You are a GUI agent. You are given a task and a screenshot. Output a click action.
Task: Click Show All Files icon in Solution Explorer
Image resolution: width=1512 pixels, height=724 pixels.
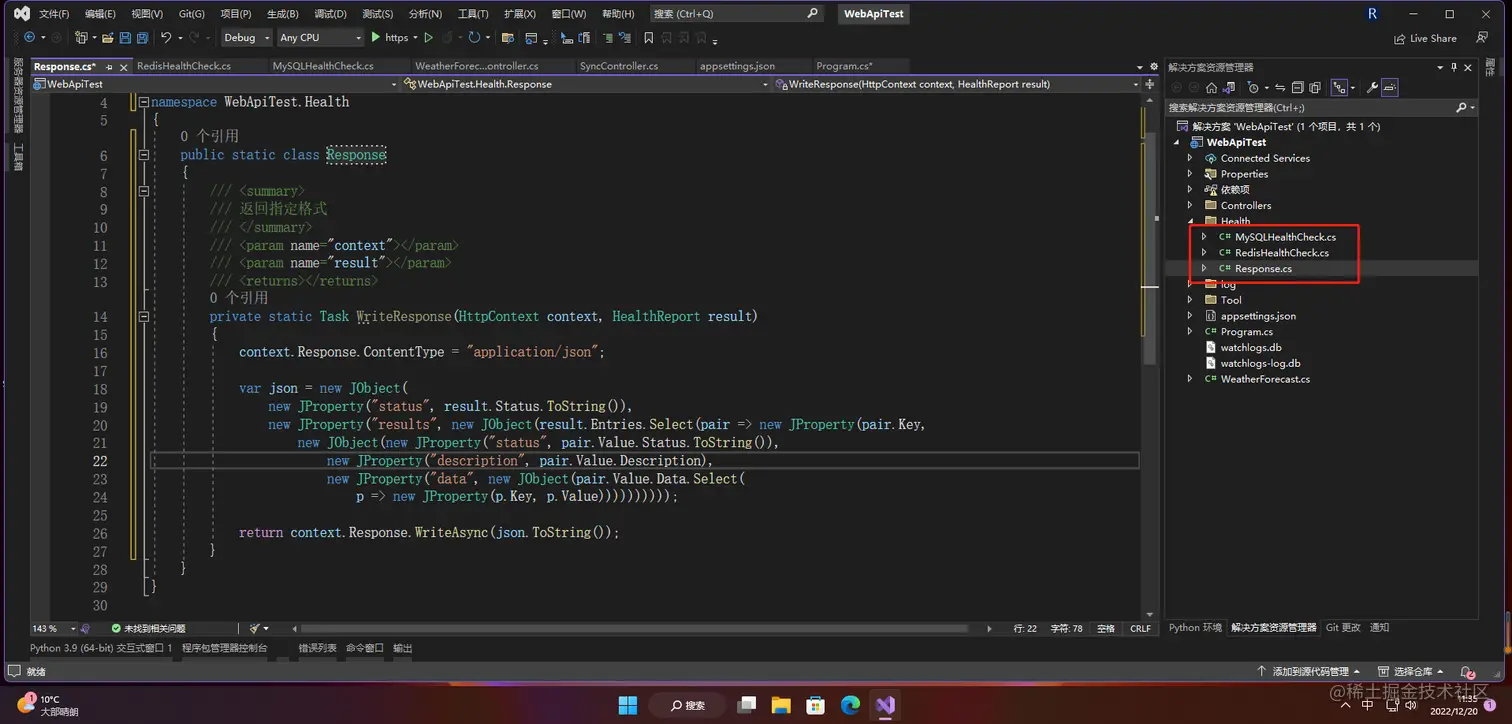[x=1315, y=88]
